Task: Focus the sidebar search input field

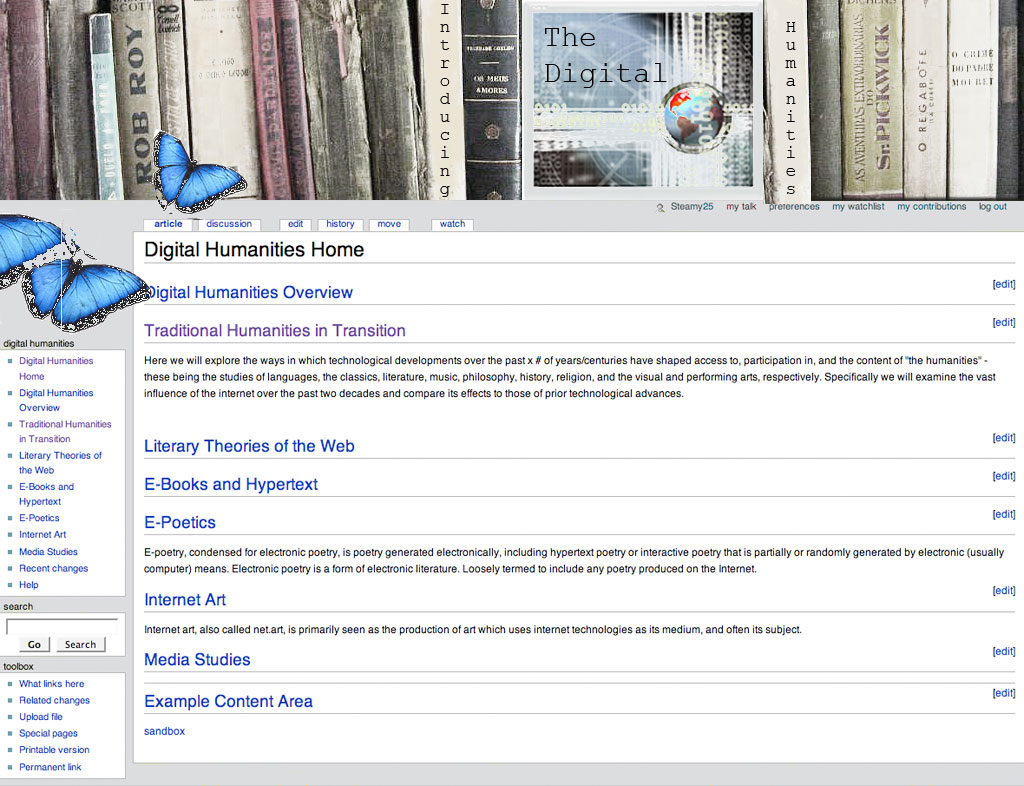Action: click(62, 627)
